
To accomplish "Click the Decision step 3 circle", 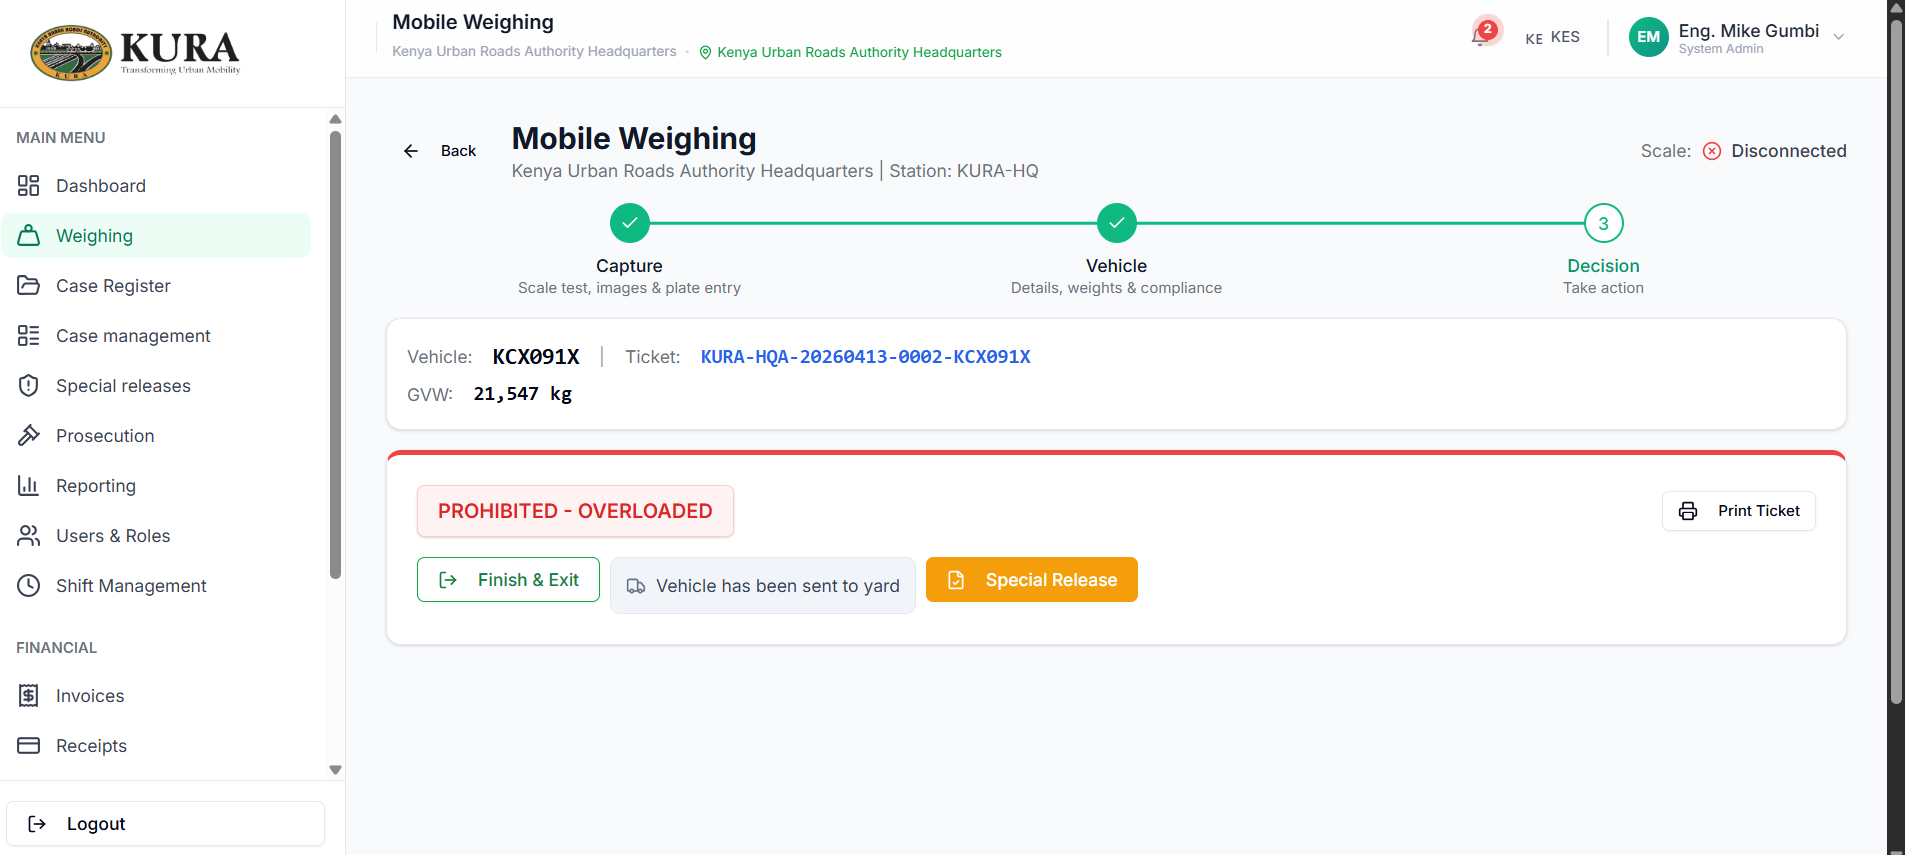I will tap(1603, 223).
